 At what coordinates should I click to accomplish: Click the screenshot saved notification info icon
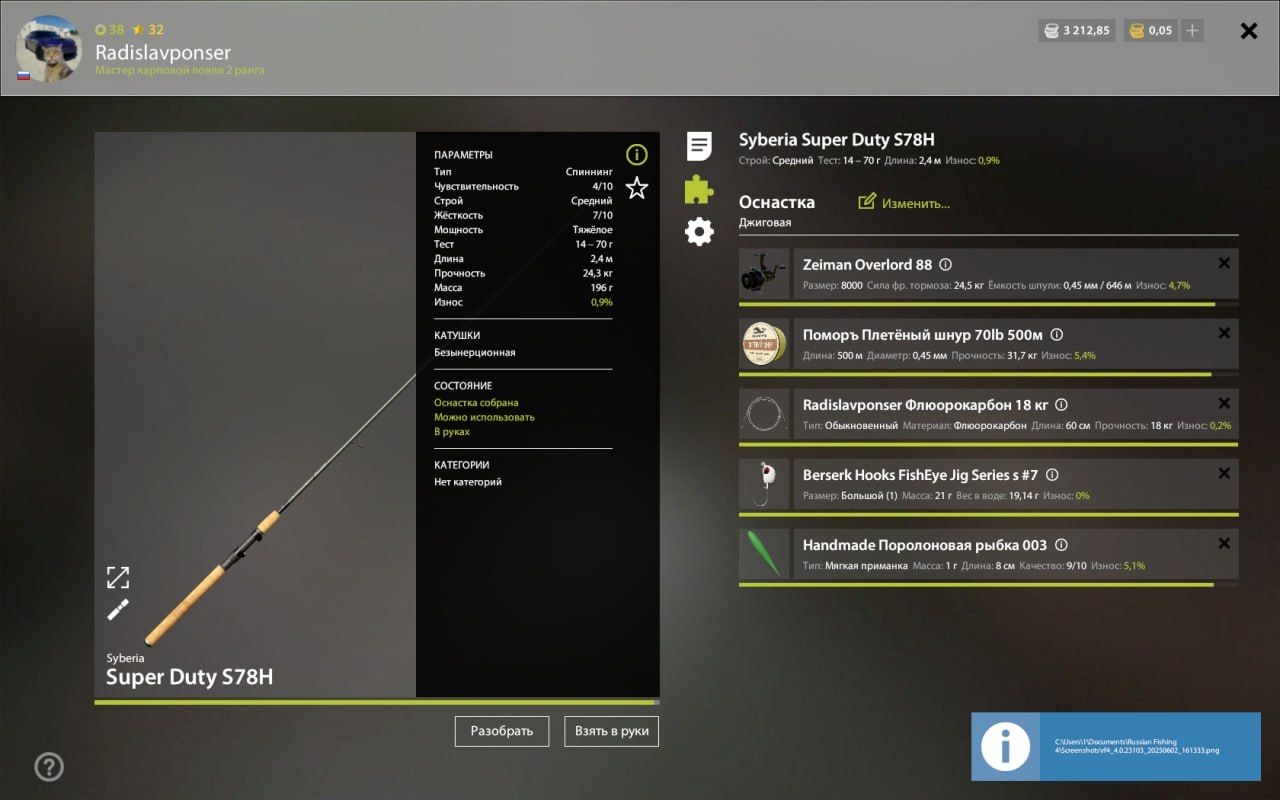click(1005, 746)
